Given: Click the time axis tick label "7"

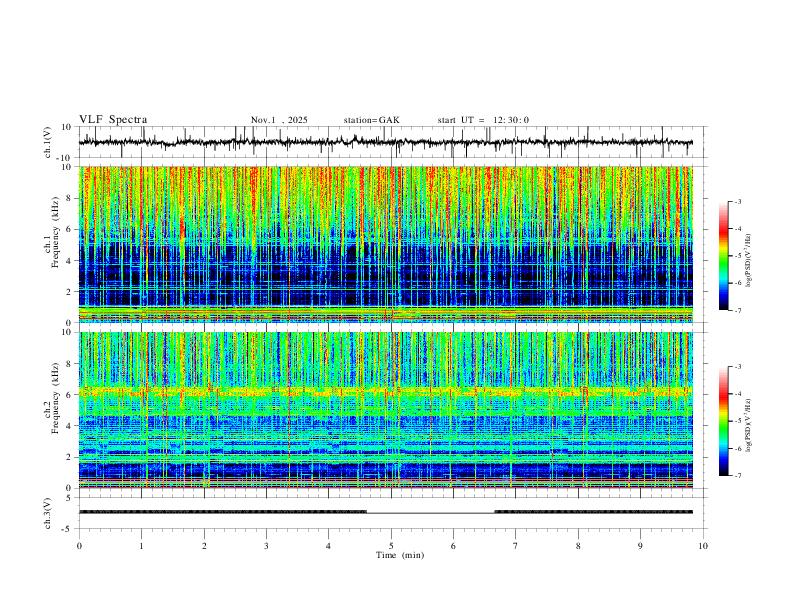Looking at the screenshot, I should (516, 546).
